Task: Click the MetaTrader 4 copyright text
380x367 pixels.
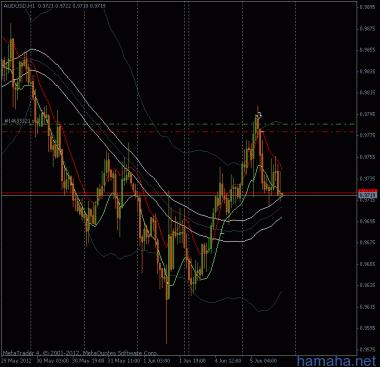Action: (x=80, y=353)
